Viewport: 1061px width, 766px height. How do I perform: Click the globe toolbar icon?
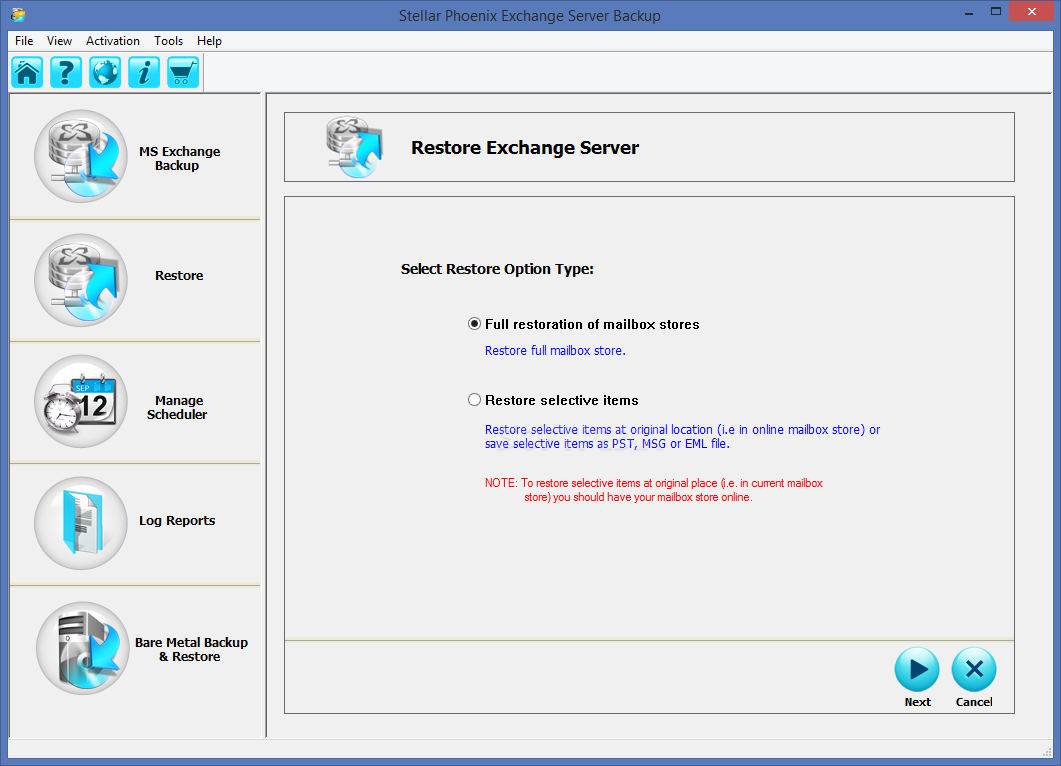(105, 72)
